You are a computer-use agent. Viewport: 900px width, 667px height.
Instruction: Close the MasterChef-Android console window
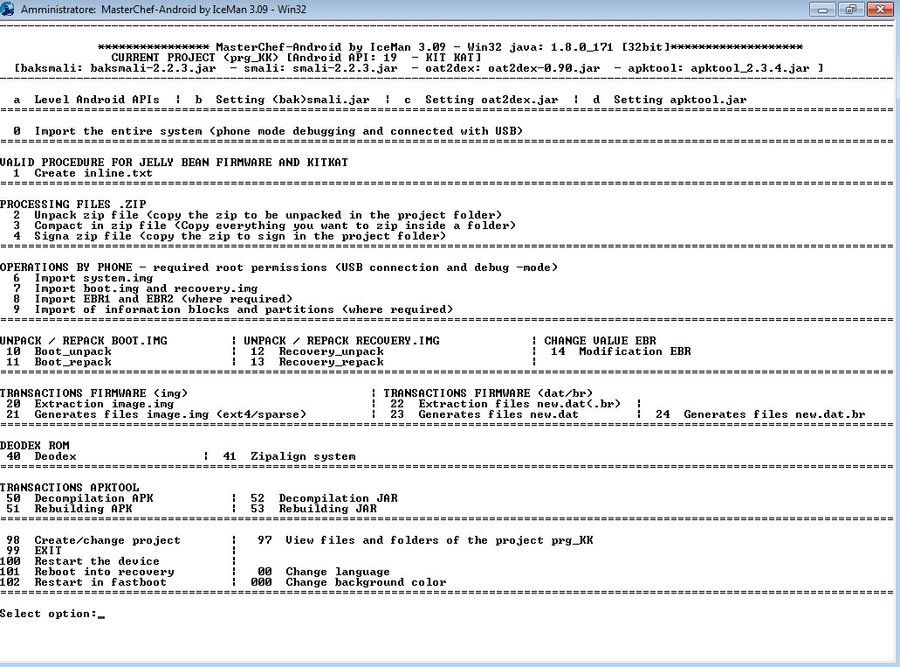[x=879, y=9]
